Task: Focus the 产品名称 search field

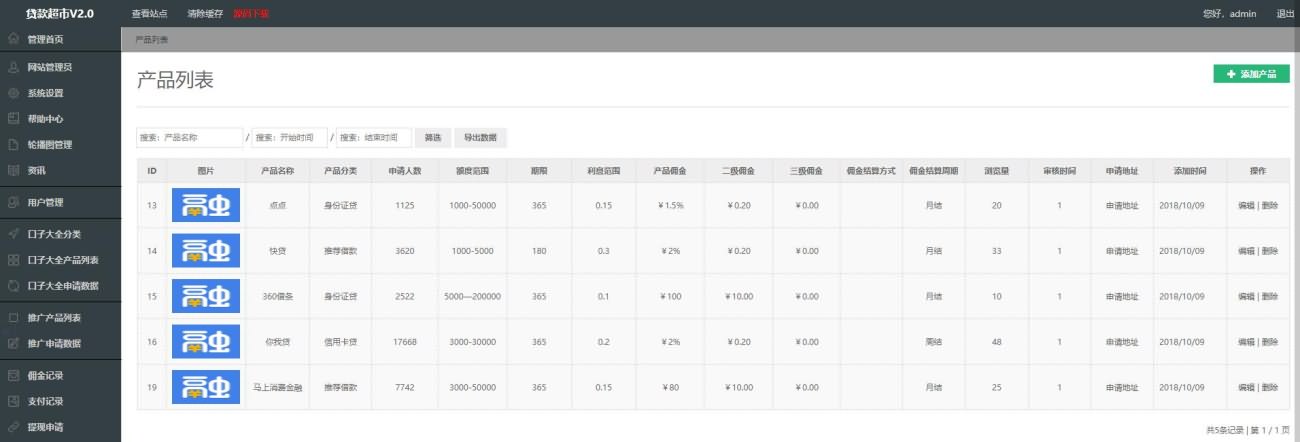Action: [x=190, y=138]
